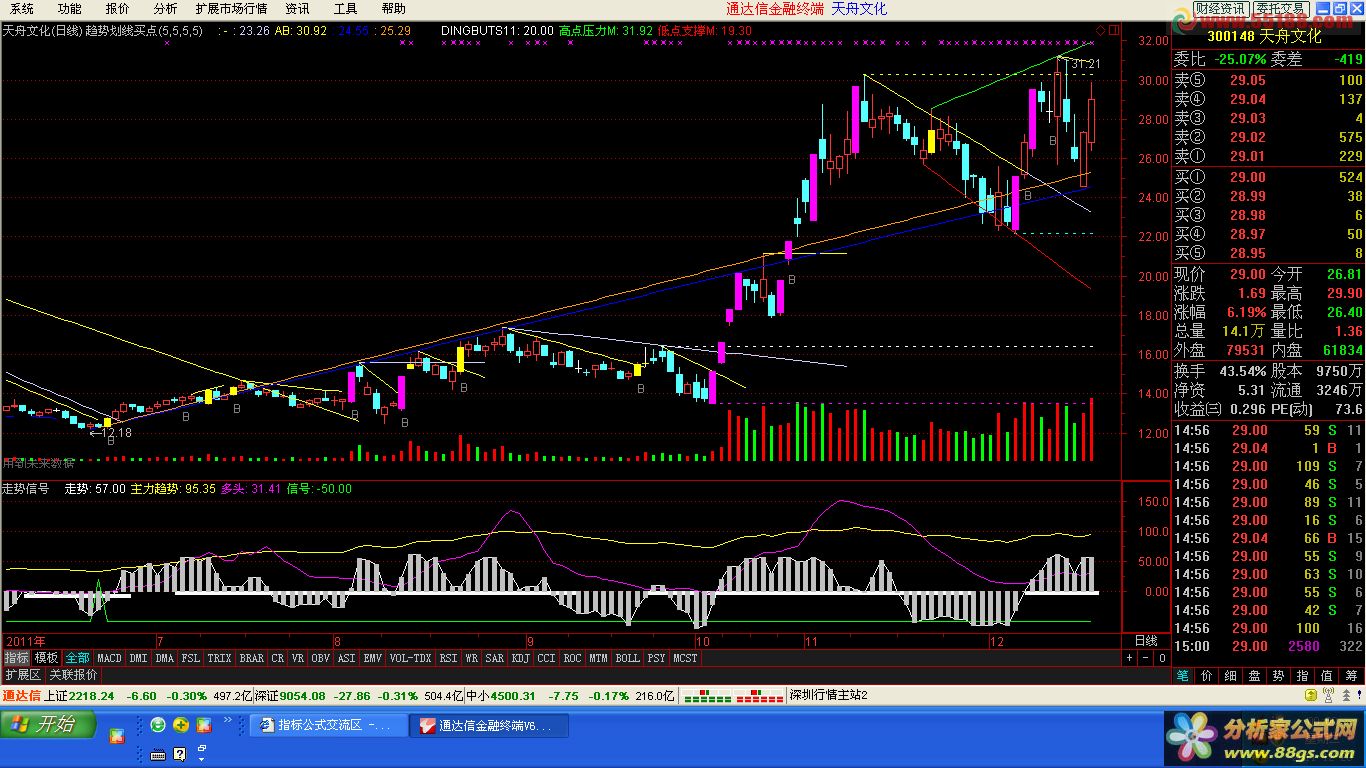Open the 报价 menu
1366x768 pixels.
[x=117, y=9]
